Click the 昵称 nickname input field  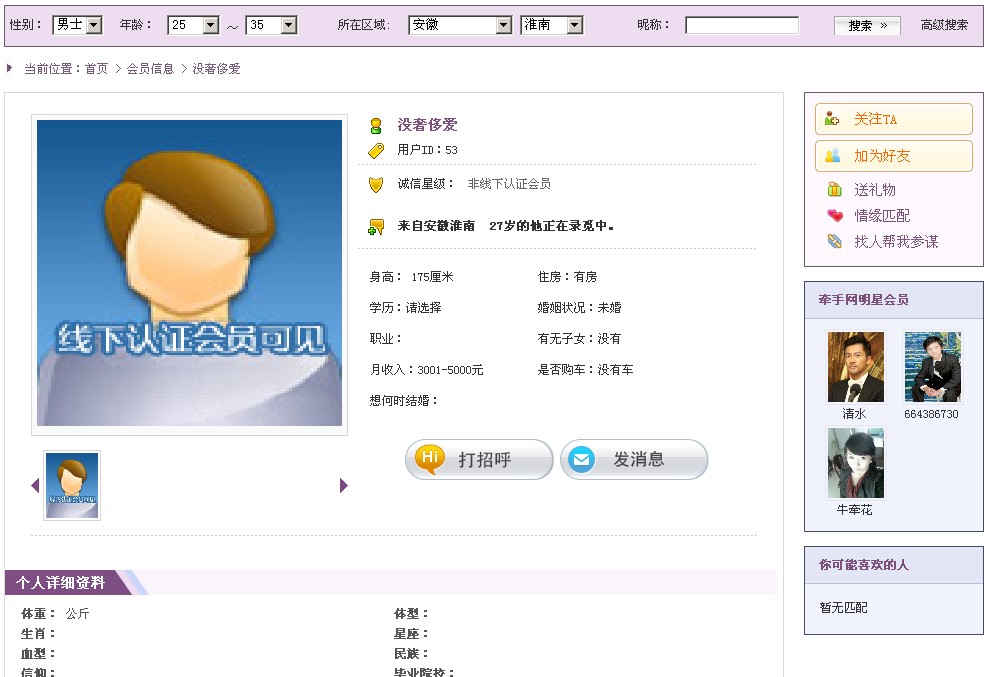point(742,25)
